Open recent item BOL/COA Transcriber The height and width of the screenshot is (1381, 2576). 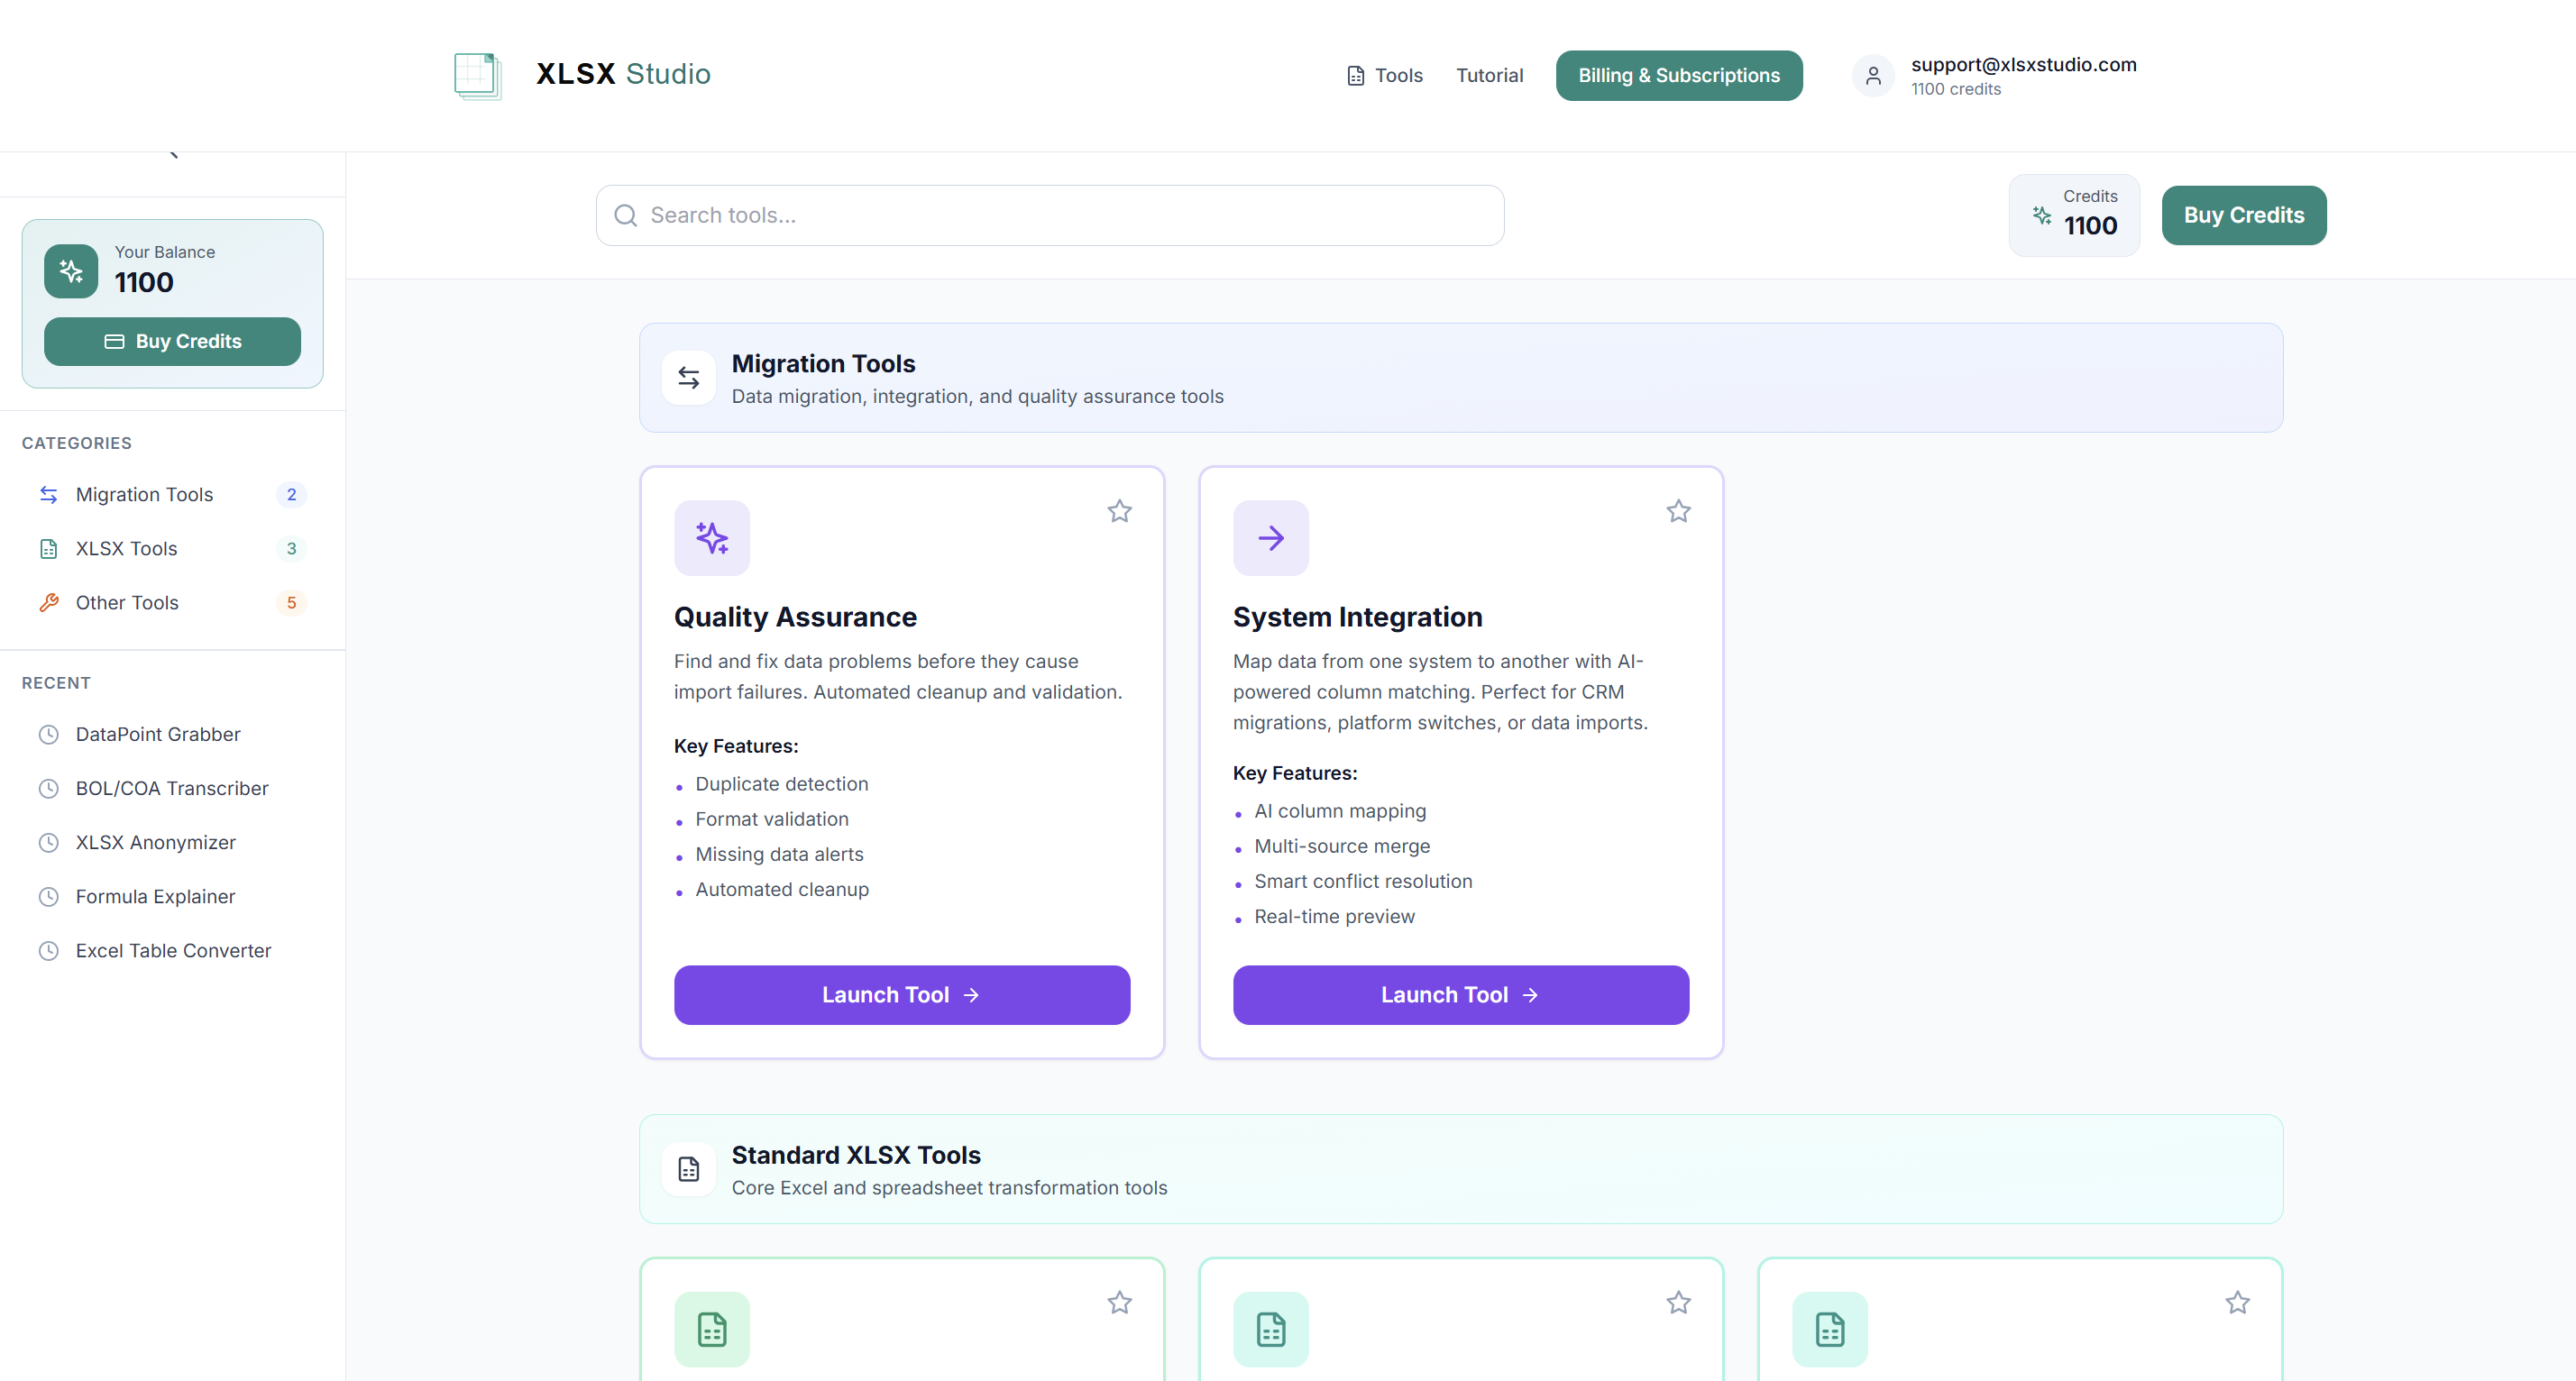click(x=172, y=788)
